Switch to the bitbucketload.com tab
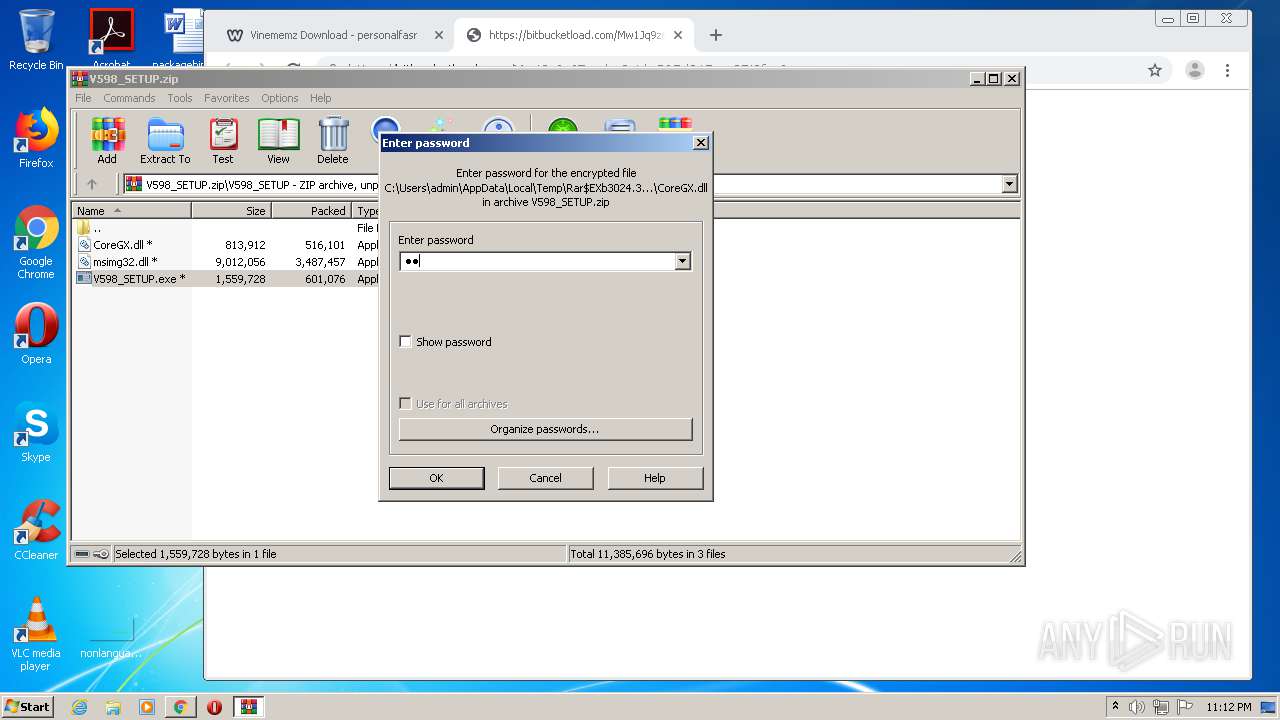1280x720 pixels. click(x=575, y=35)
